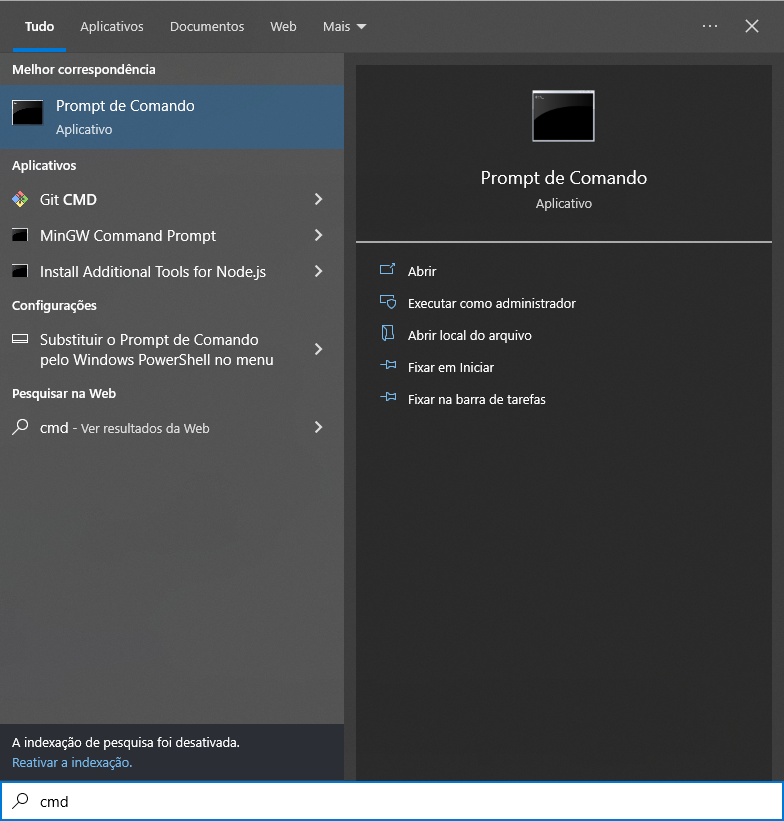Select Executar como administrador
The height and width of the screenshot is (821, 784).
click(492, 303)
